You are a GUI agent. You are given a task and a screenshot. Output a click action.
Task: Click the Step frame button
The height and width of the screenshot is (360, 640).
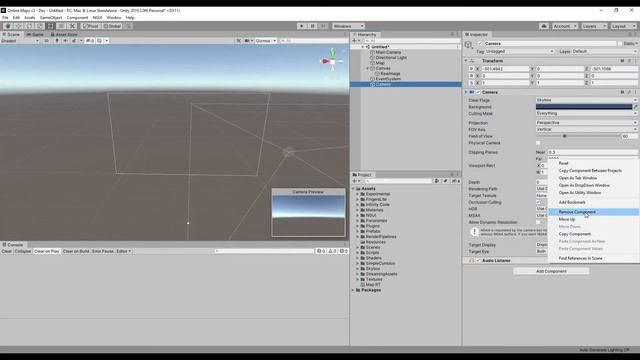click(323, 26)
